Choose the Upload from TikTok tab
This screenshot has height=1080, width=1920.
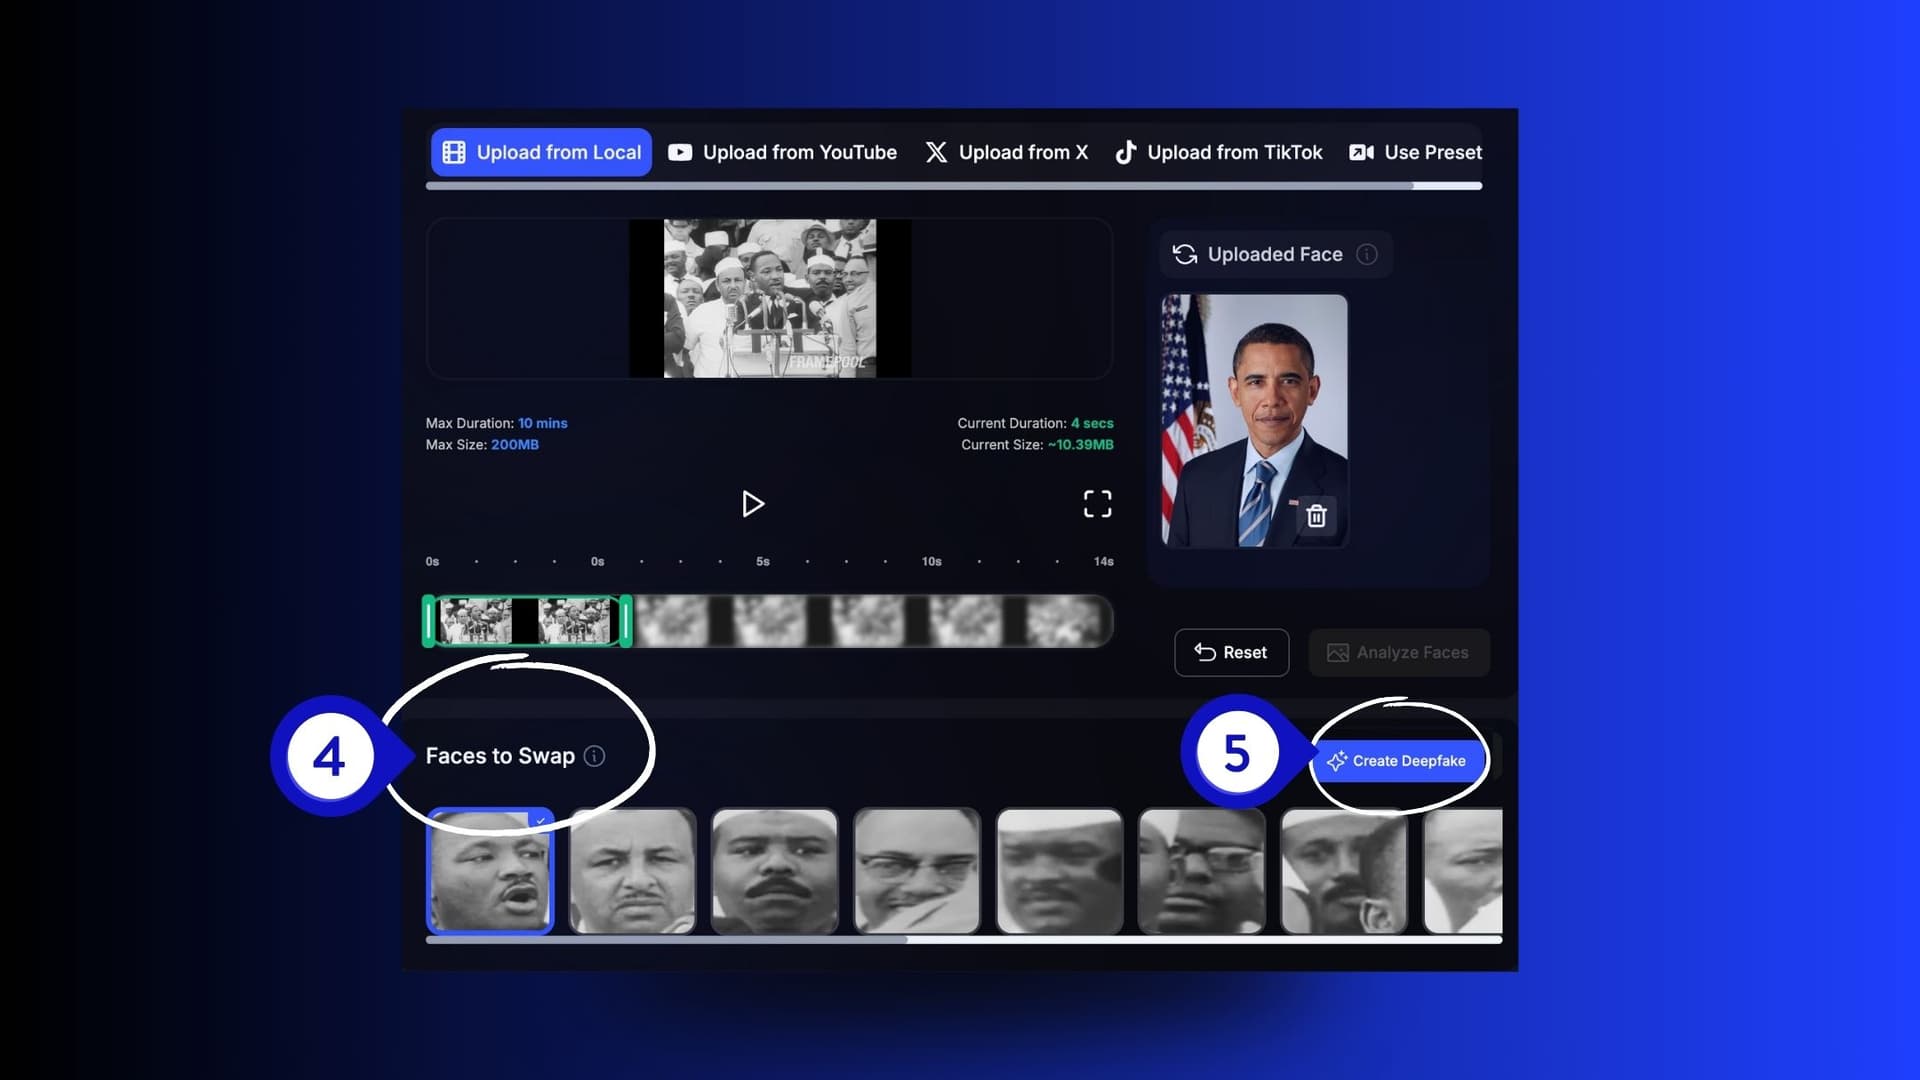[1218, 152]
